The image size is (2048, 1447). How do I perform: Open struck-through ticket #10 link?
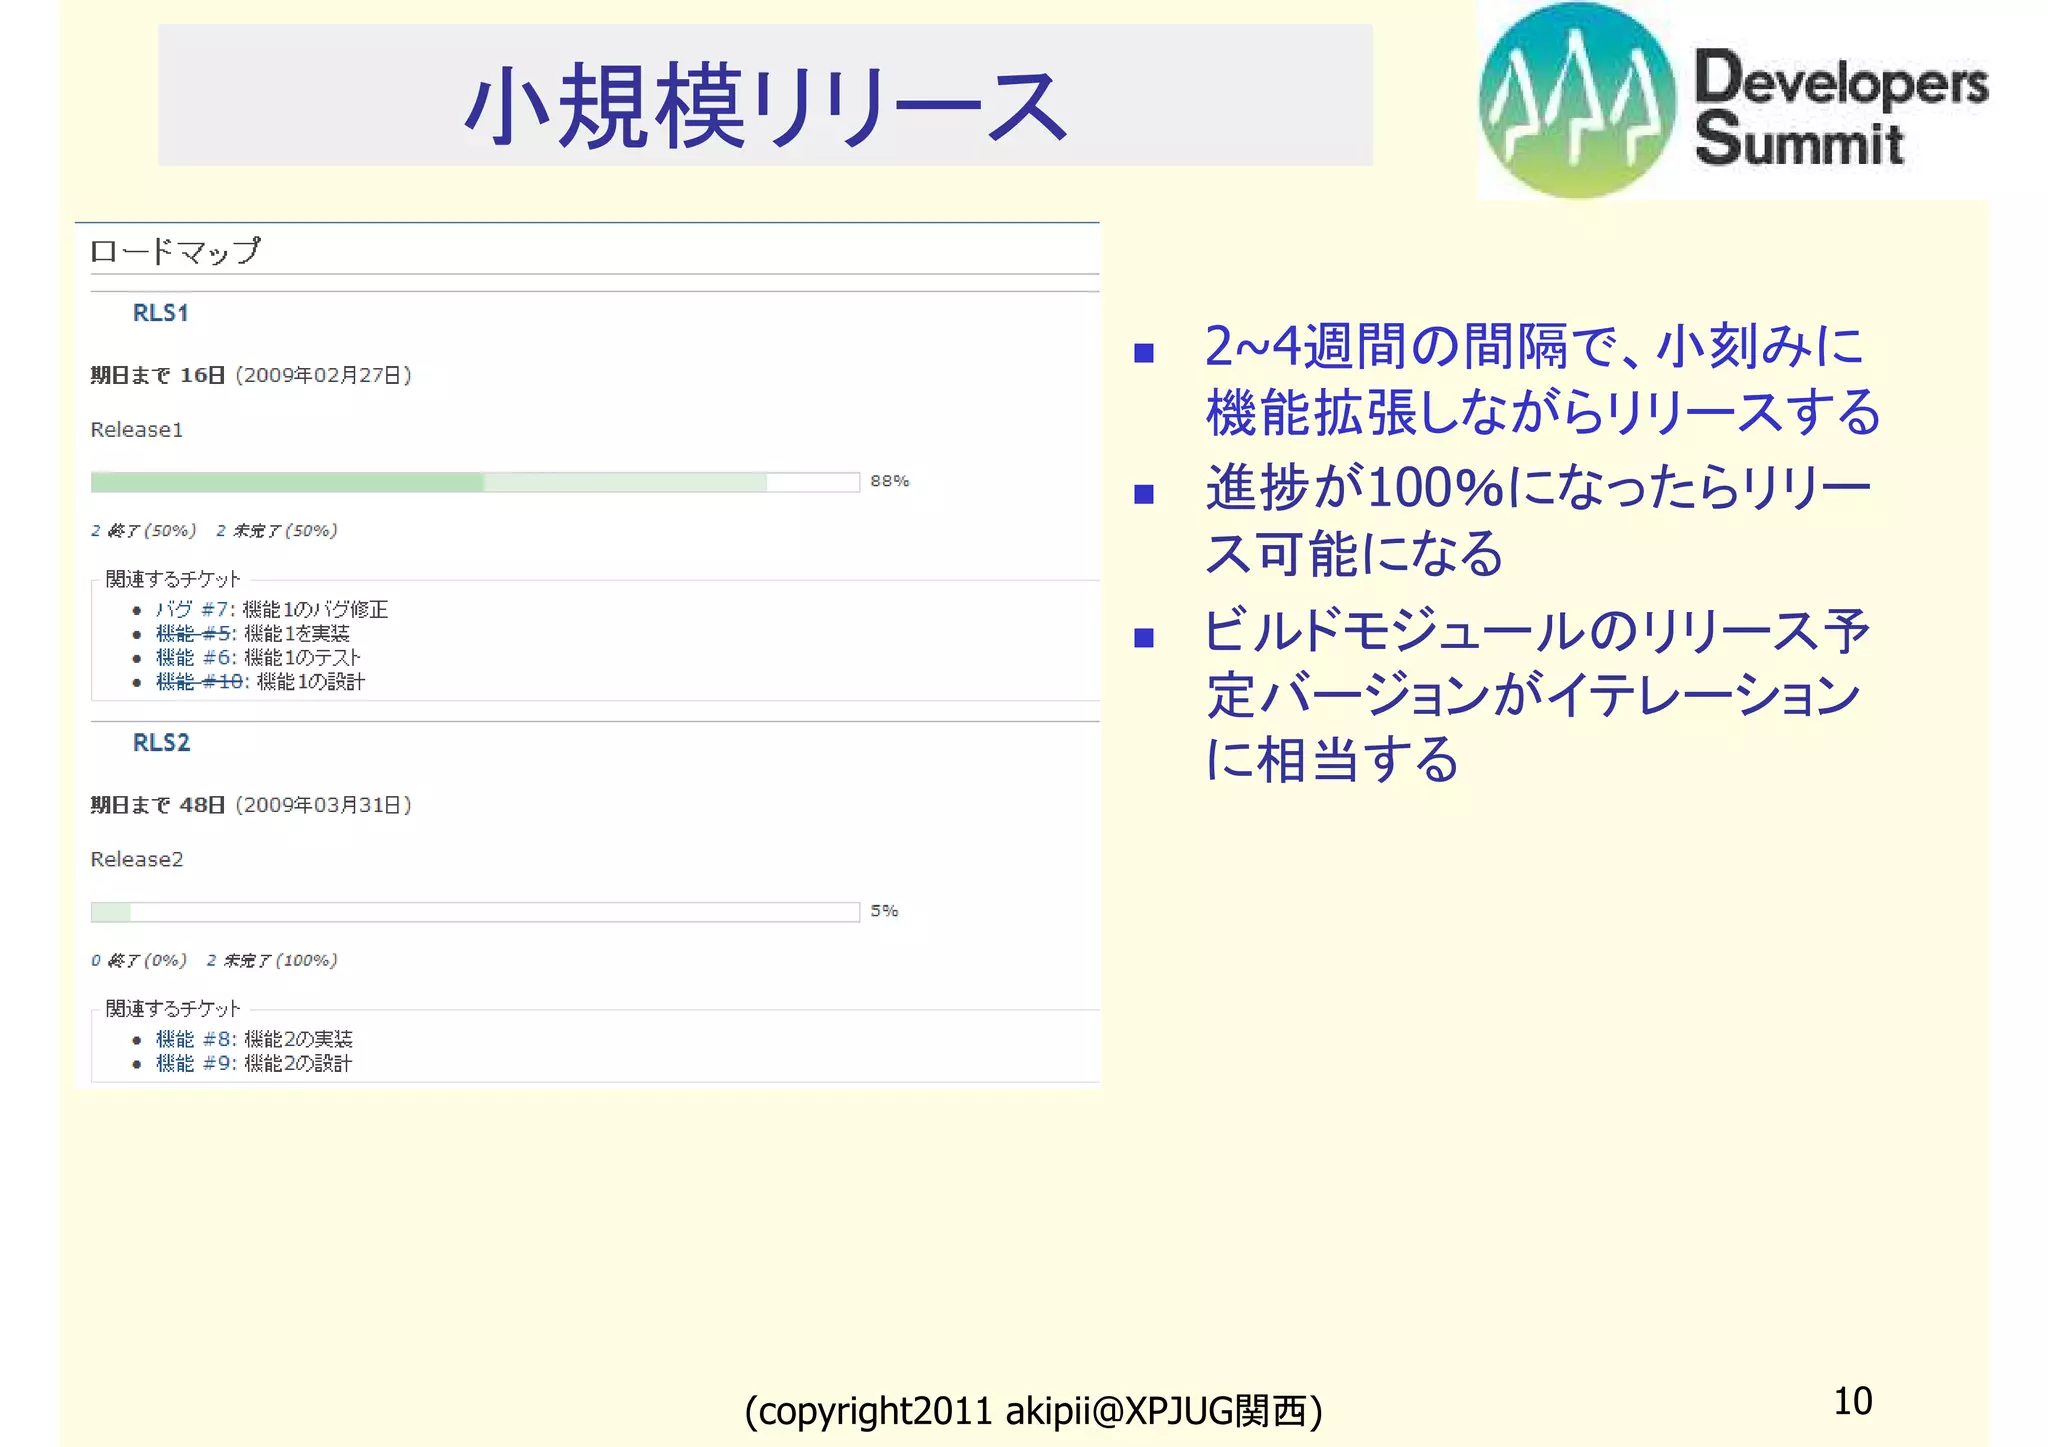pos(200,681)
